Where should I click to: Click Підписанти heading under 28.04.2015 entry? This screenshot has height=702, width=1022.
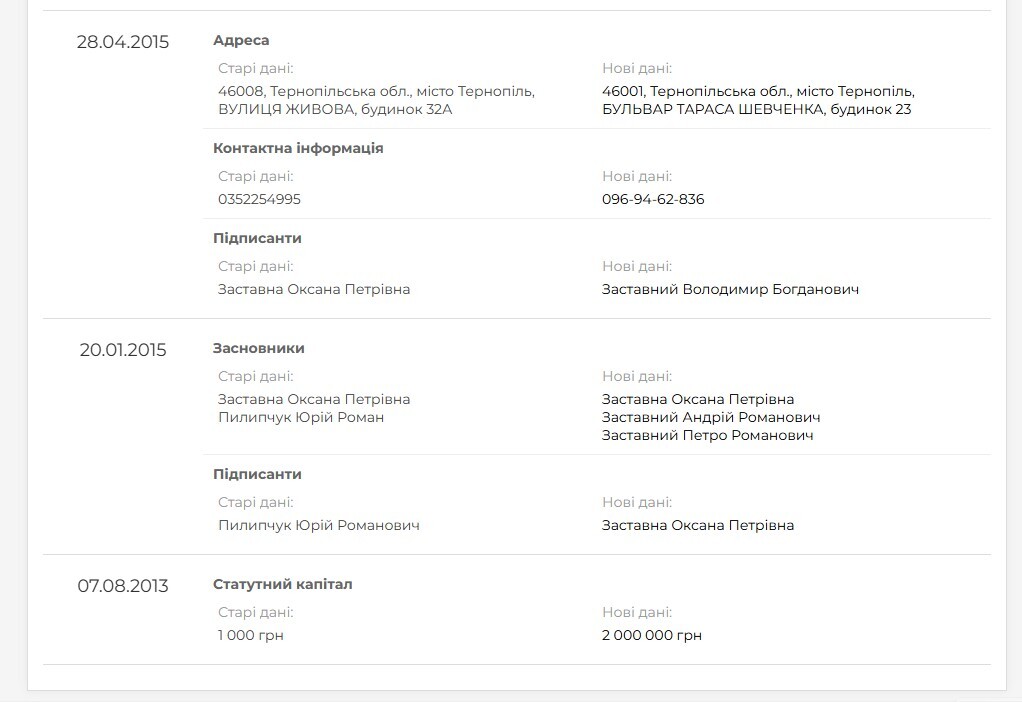tap(257, 238)
